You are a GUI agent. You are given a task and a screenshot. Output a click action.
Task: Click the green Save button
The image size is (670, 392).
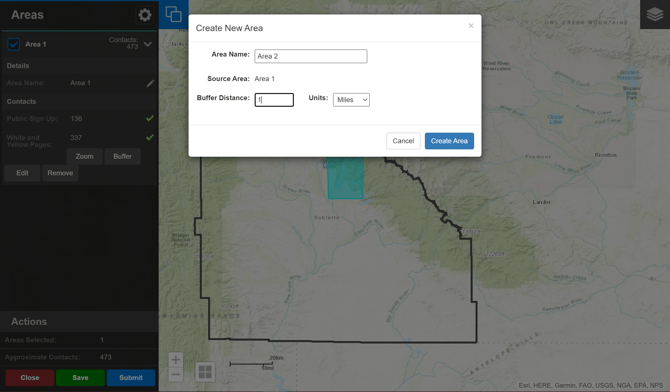click(x=80, y=377)
